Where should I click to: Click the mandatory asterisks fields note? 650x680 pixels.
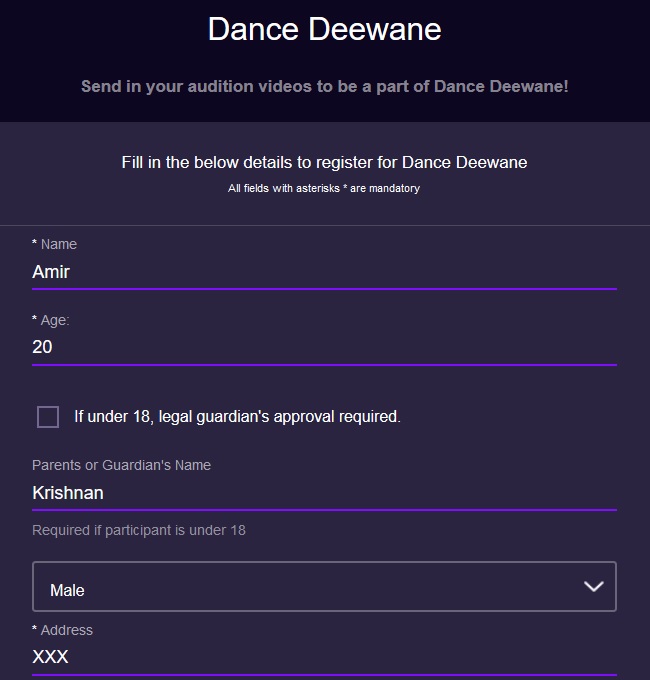pyautogui.click(x=324, y=188)
